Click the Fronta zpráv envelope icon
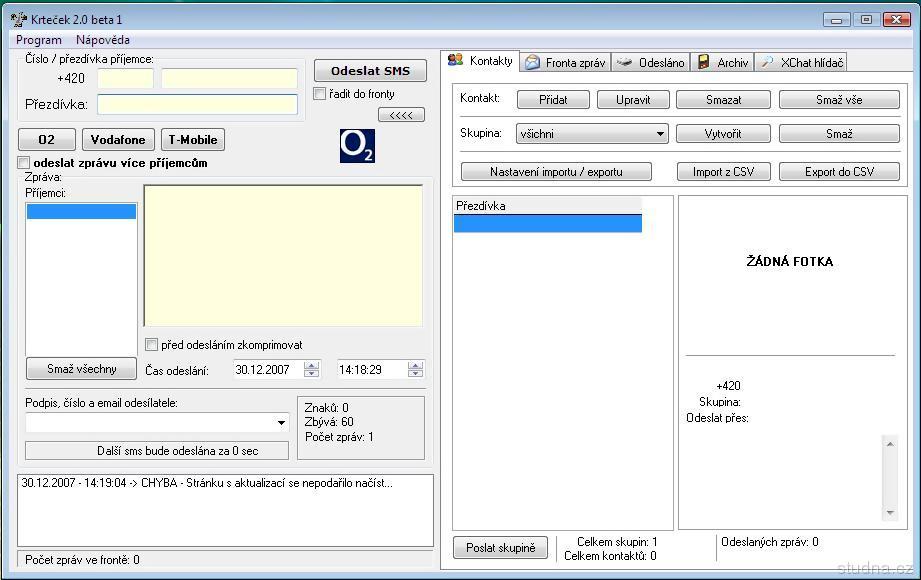Image resolution: width=921 pixels, height=580 pixels. [x=533, y=62]
